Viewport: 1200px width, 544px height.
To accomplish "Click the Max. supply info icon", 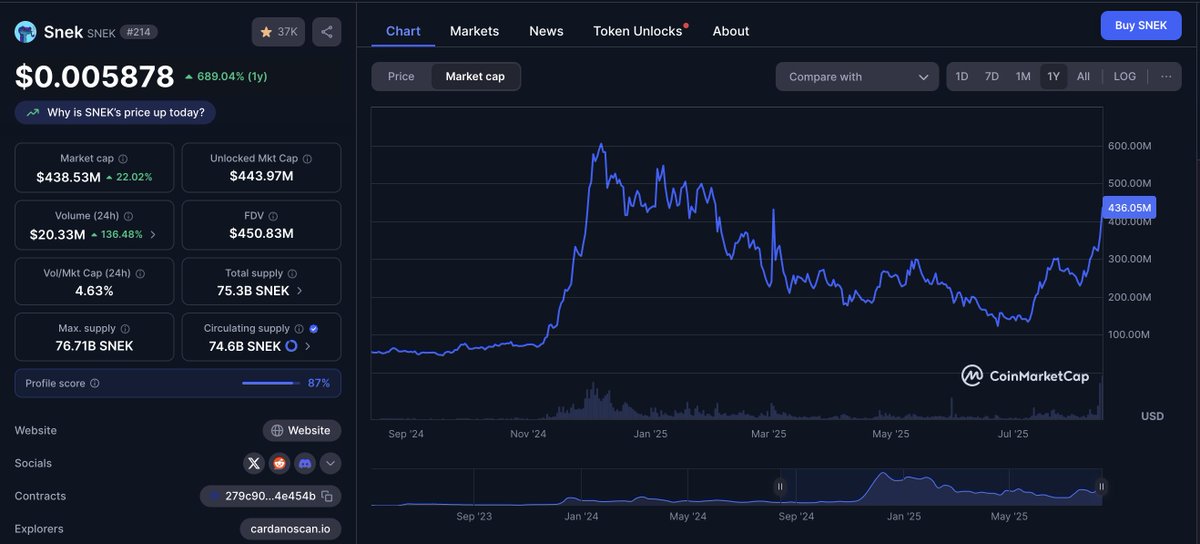I will point(124,328).
